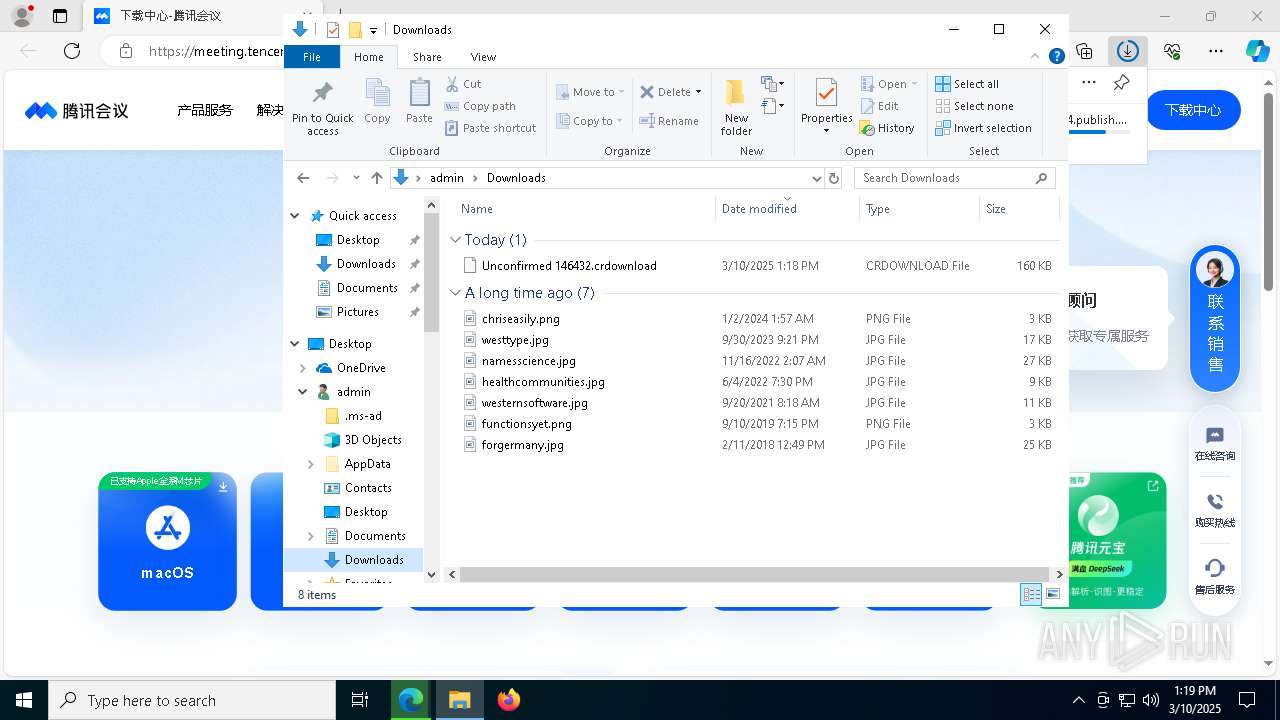Open file History in ribbon
The image size is (1280, 720).
887,128
